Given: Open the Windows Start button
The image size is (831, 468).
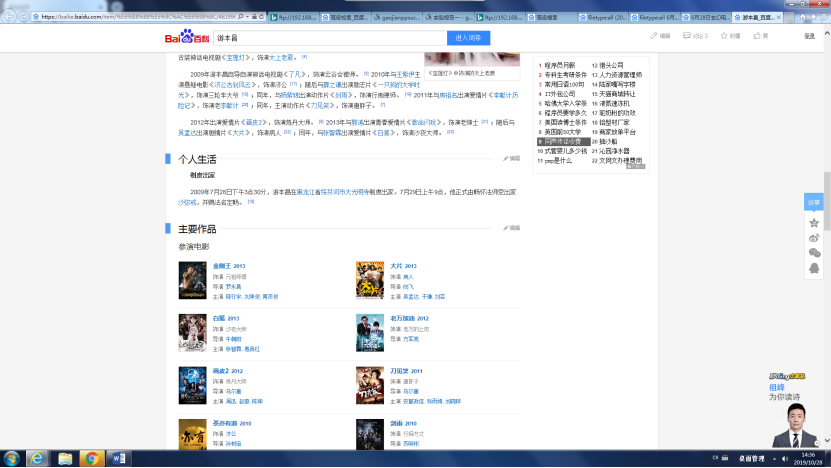Looking at the screenshot, I should (11, 458).
